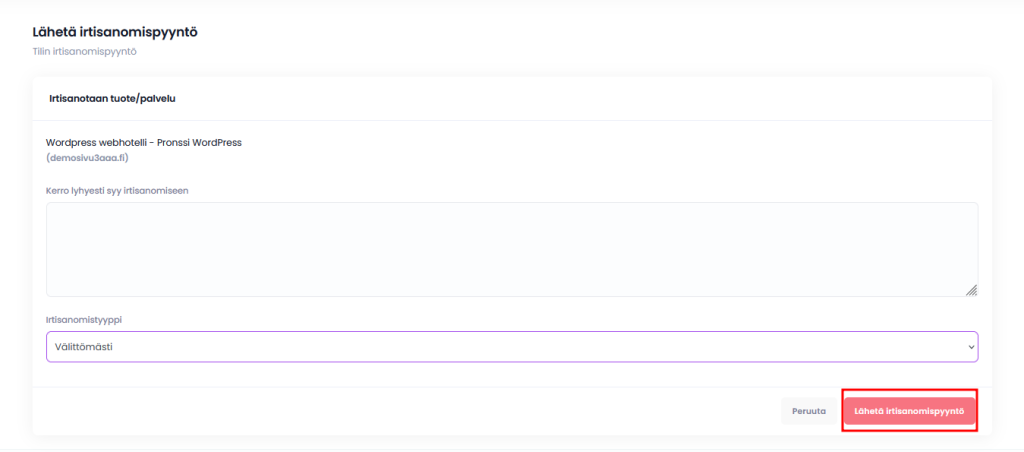Viewport: 1024px width, 452px height.
Task: Click the Irtisanomistyyppi field label
Action: (x=90, y=319)
